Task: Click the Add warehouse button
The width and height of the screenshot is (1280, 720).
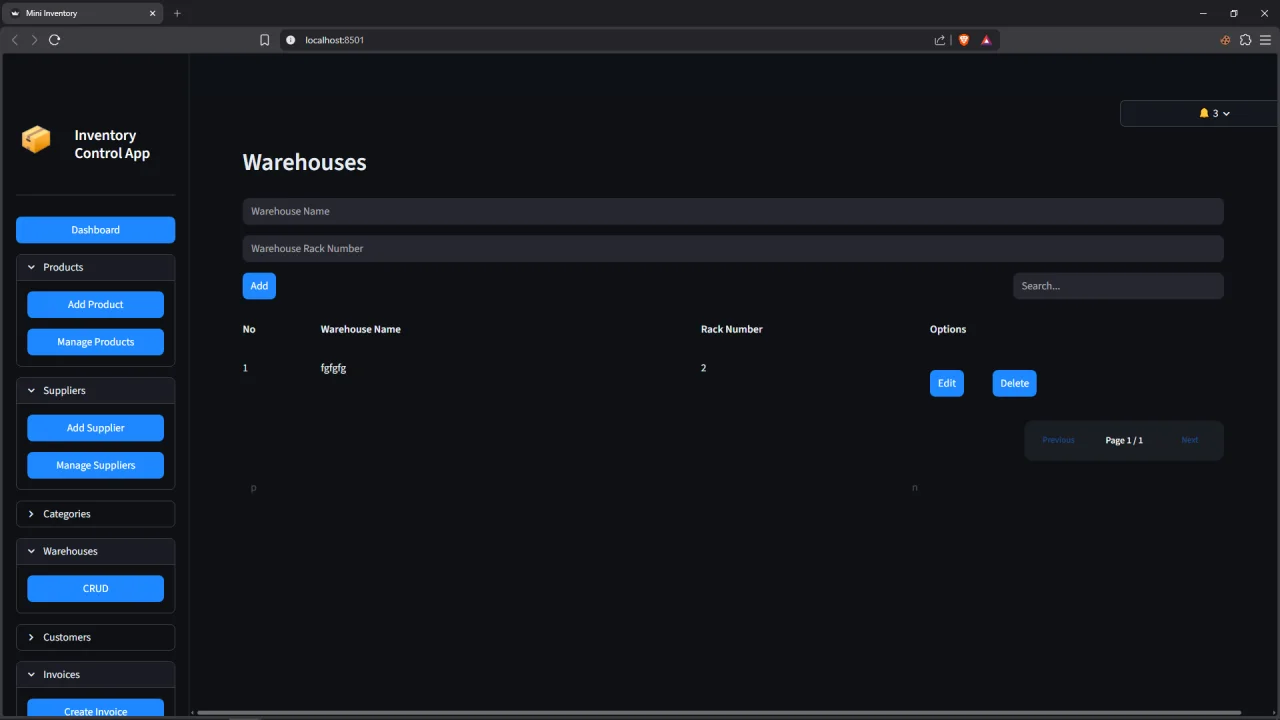Action: coord(259,286)
